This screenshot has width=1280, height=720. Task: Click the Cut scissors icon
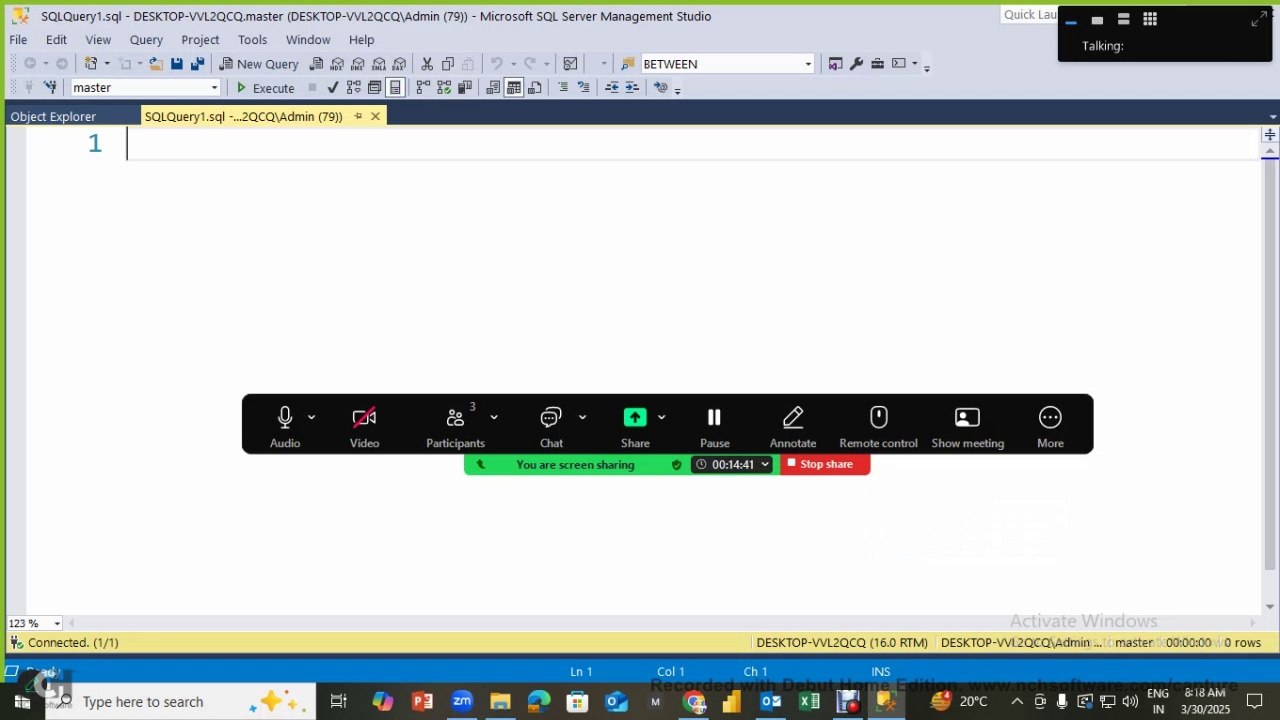[x=427, y=64]
